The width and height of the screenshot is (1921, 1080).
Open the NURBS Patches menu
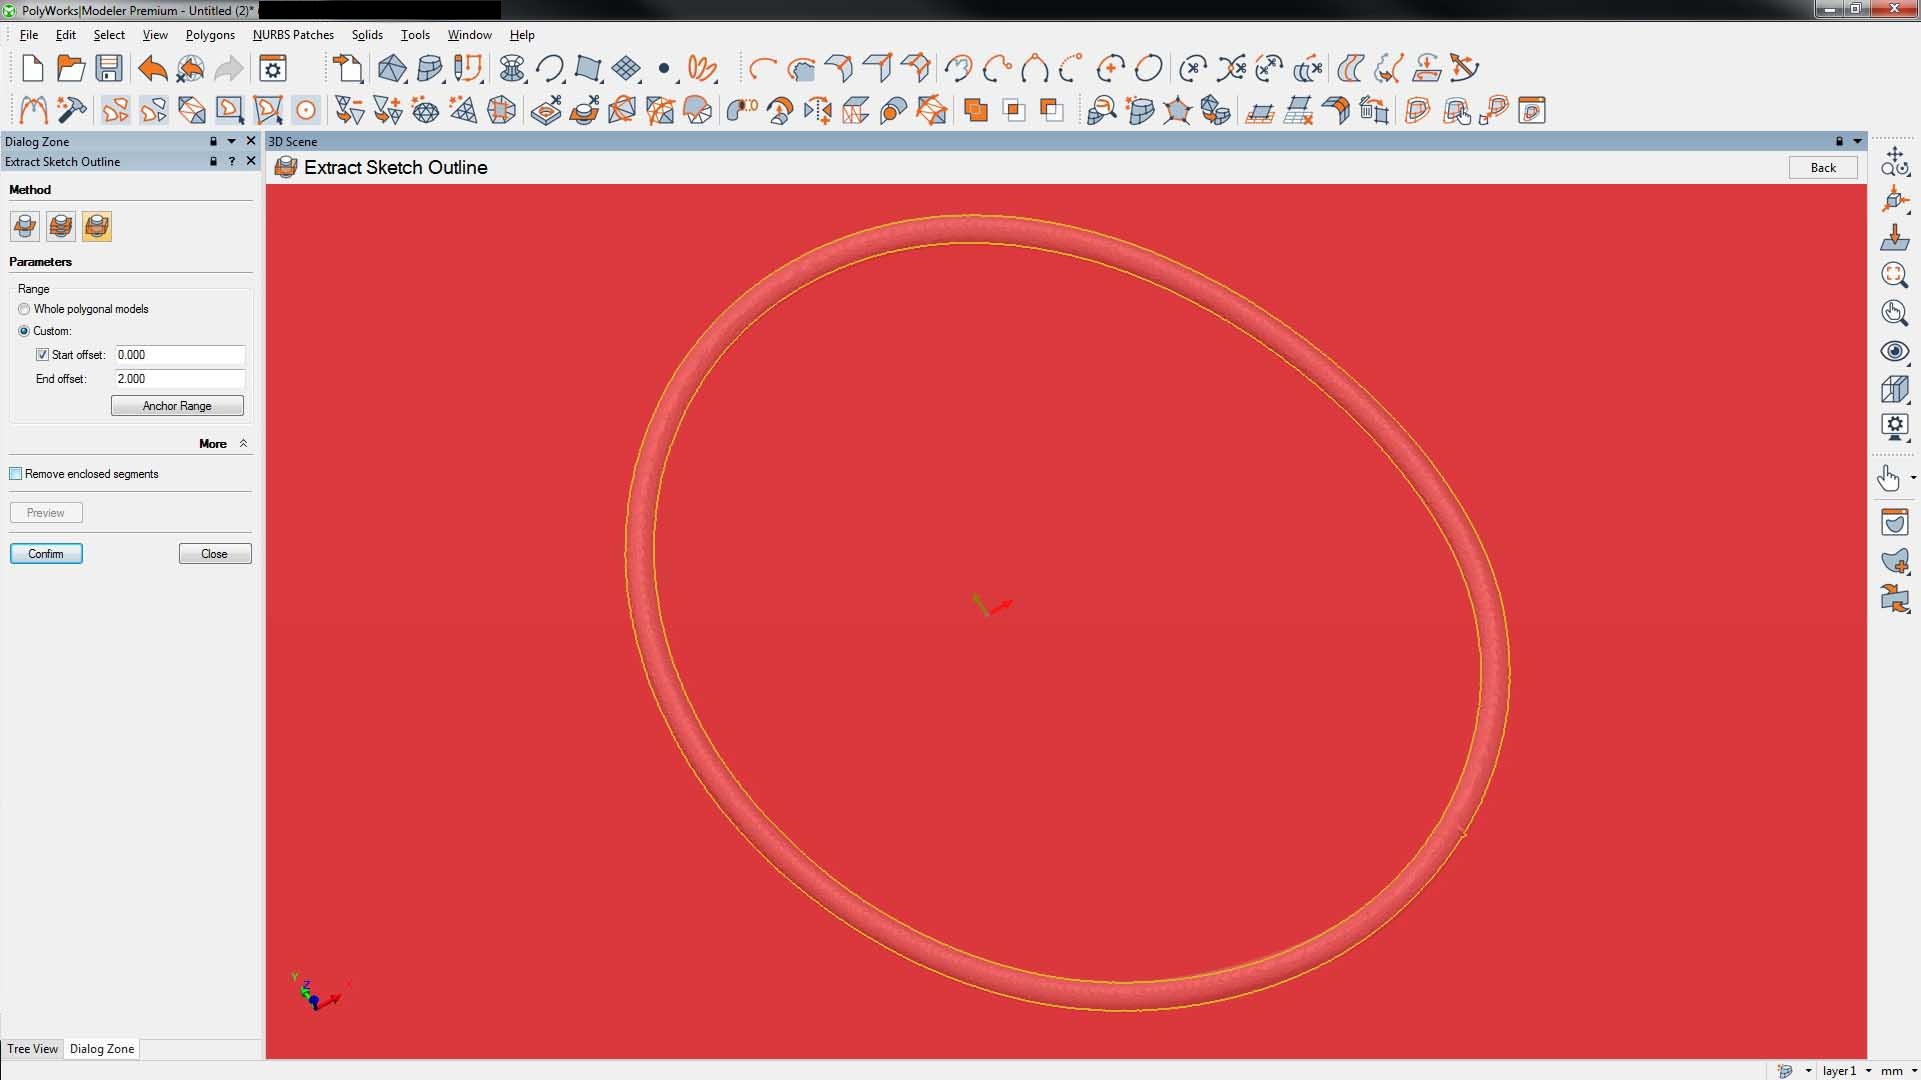click(293, 34)
